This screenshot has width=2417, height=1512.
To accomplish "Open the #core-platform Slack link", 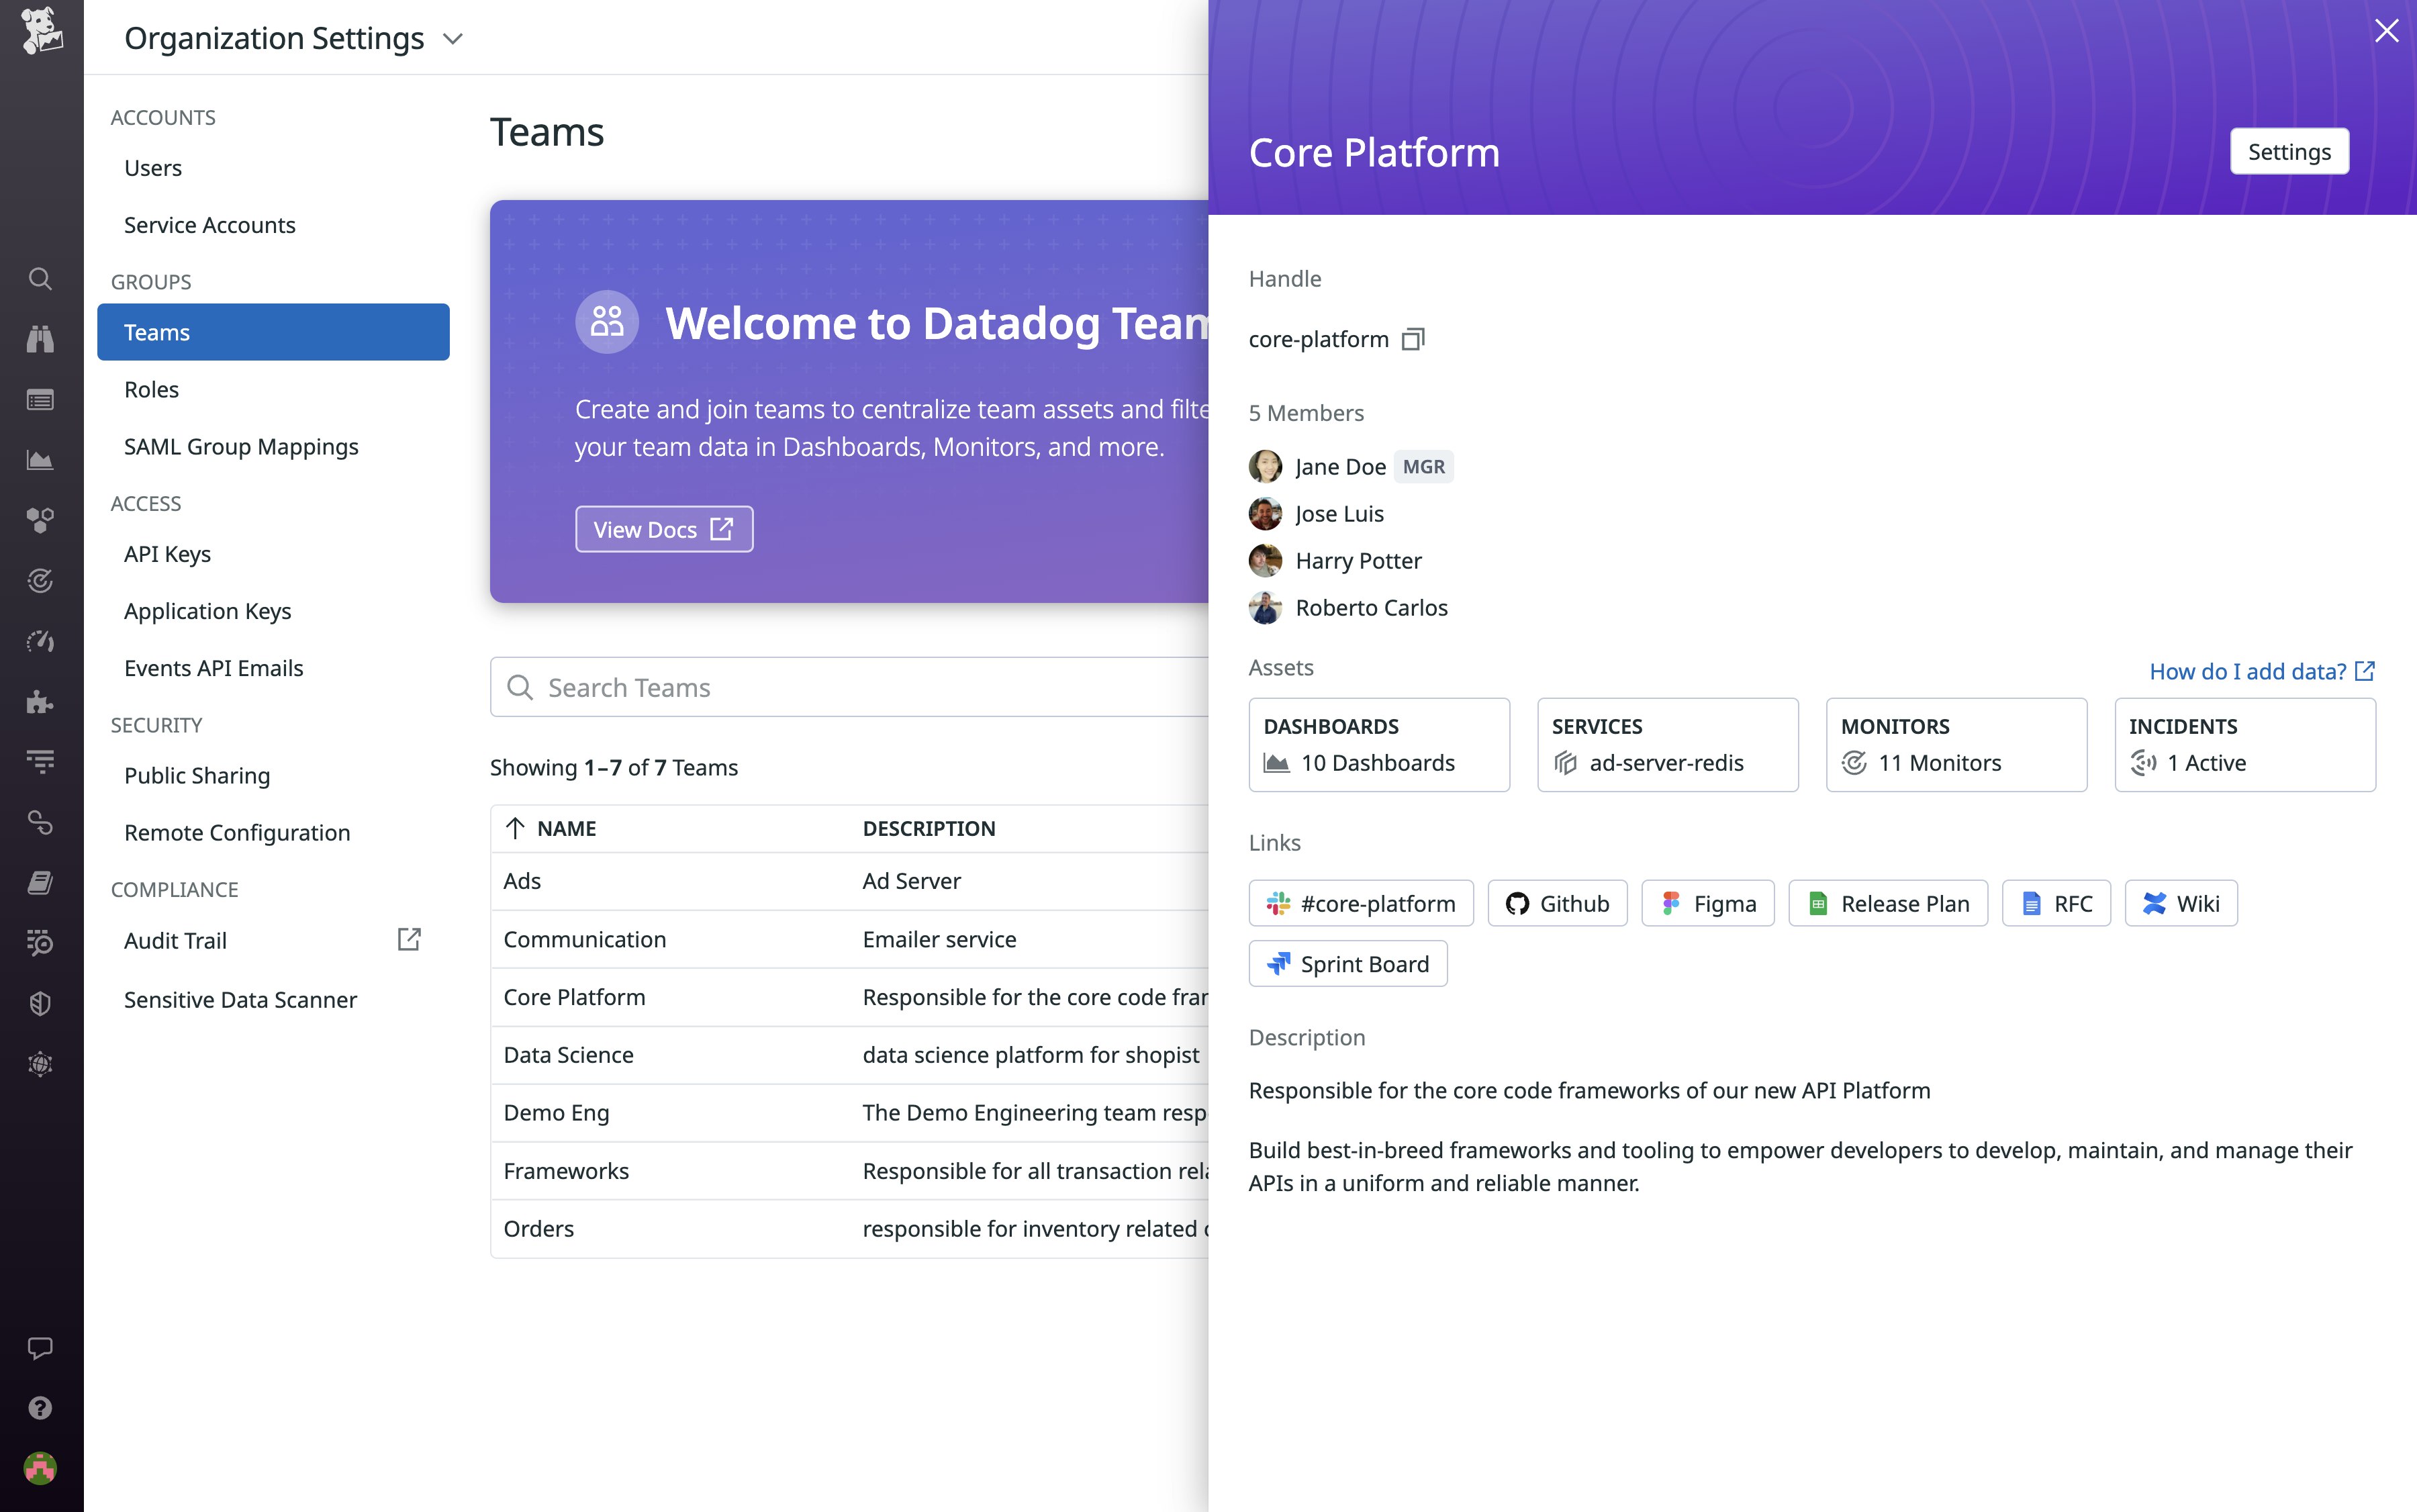I will [x=1360, y=902].
